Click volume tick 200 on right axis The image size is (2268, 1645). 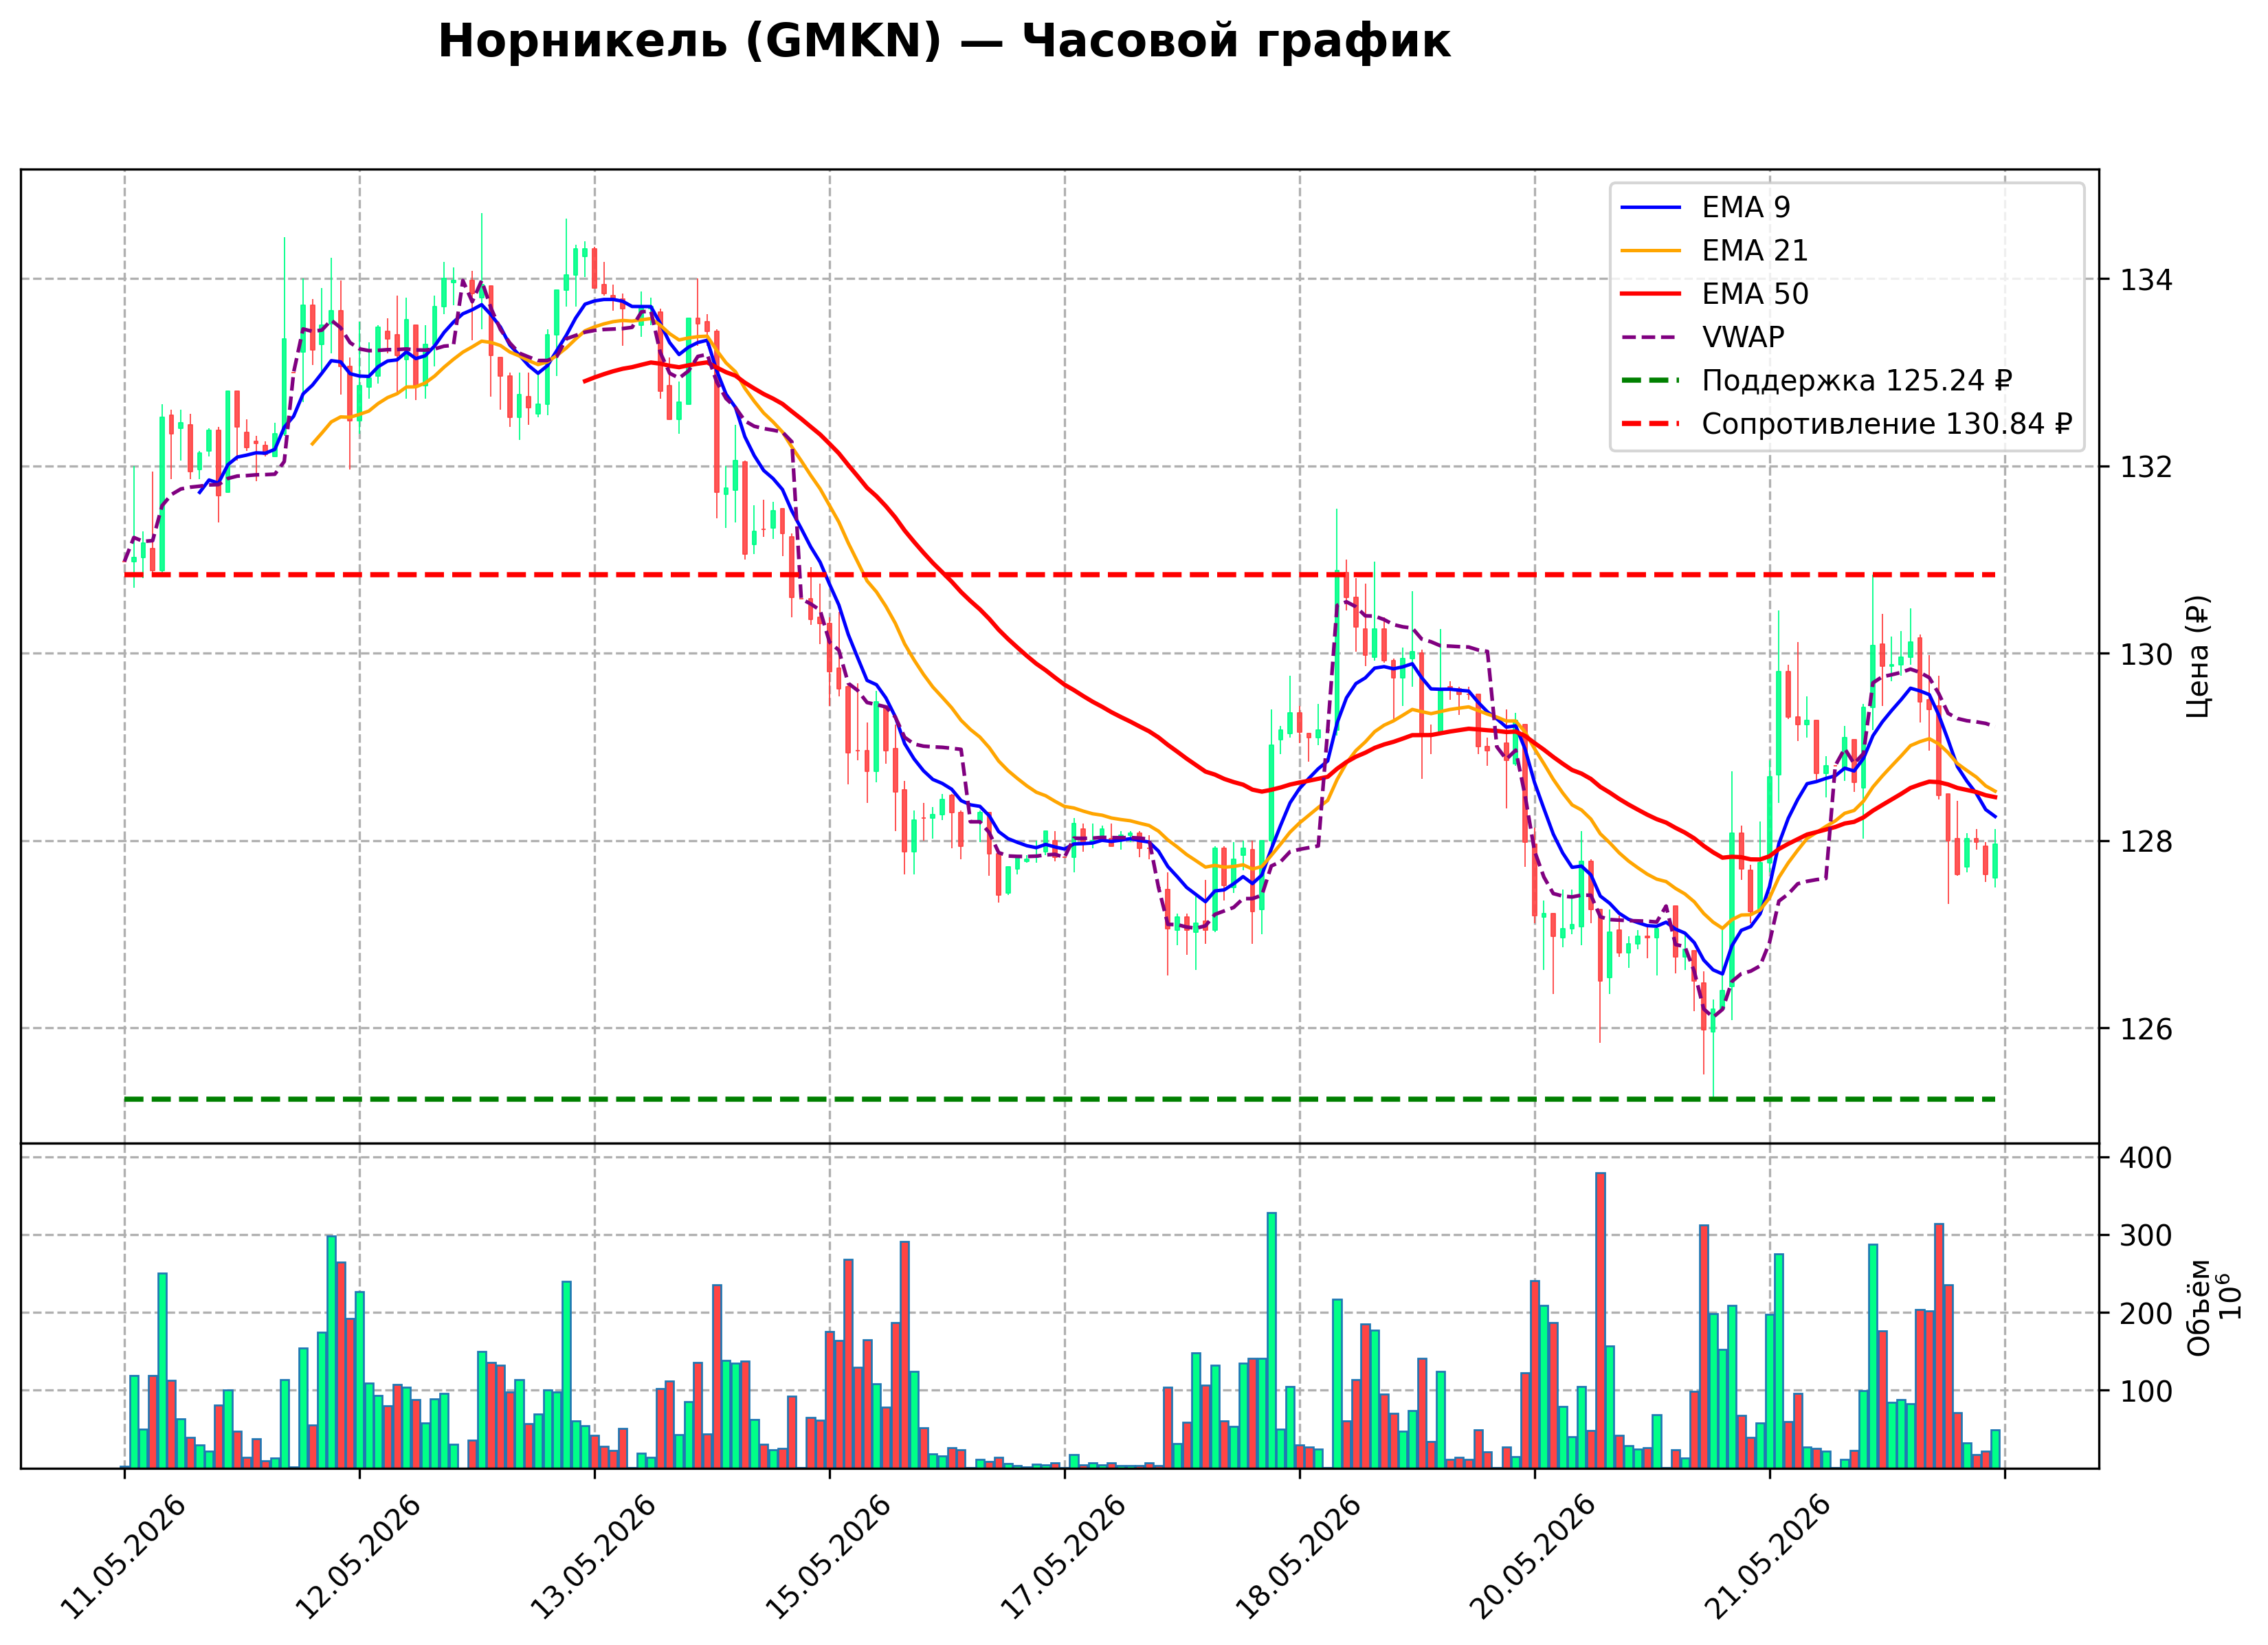coord(2147,1313)
